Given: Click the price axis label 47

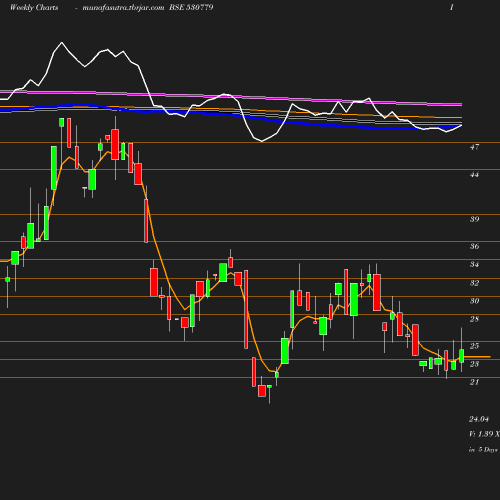Looking at the screenshot, I should tap(474, 147).
